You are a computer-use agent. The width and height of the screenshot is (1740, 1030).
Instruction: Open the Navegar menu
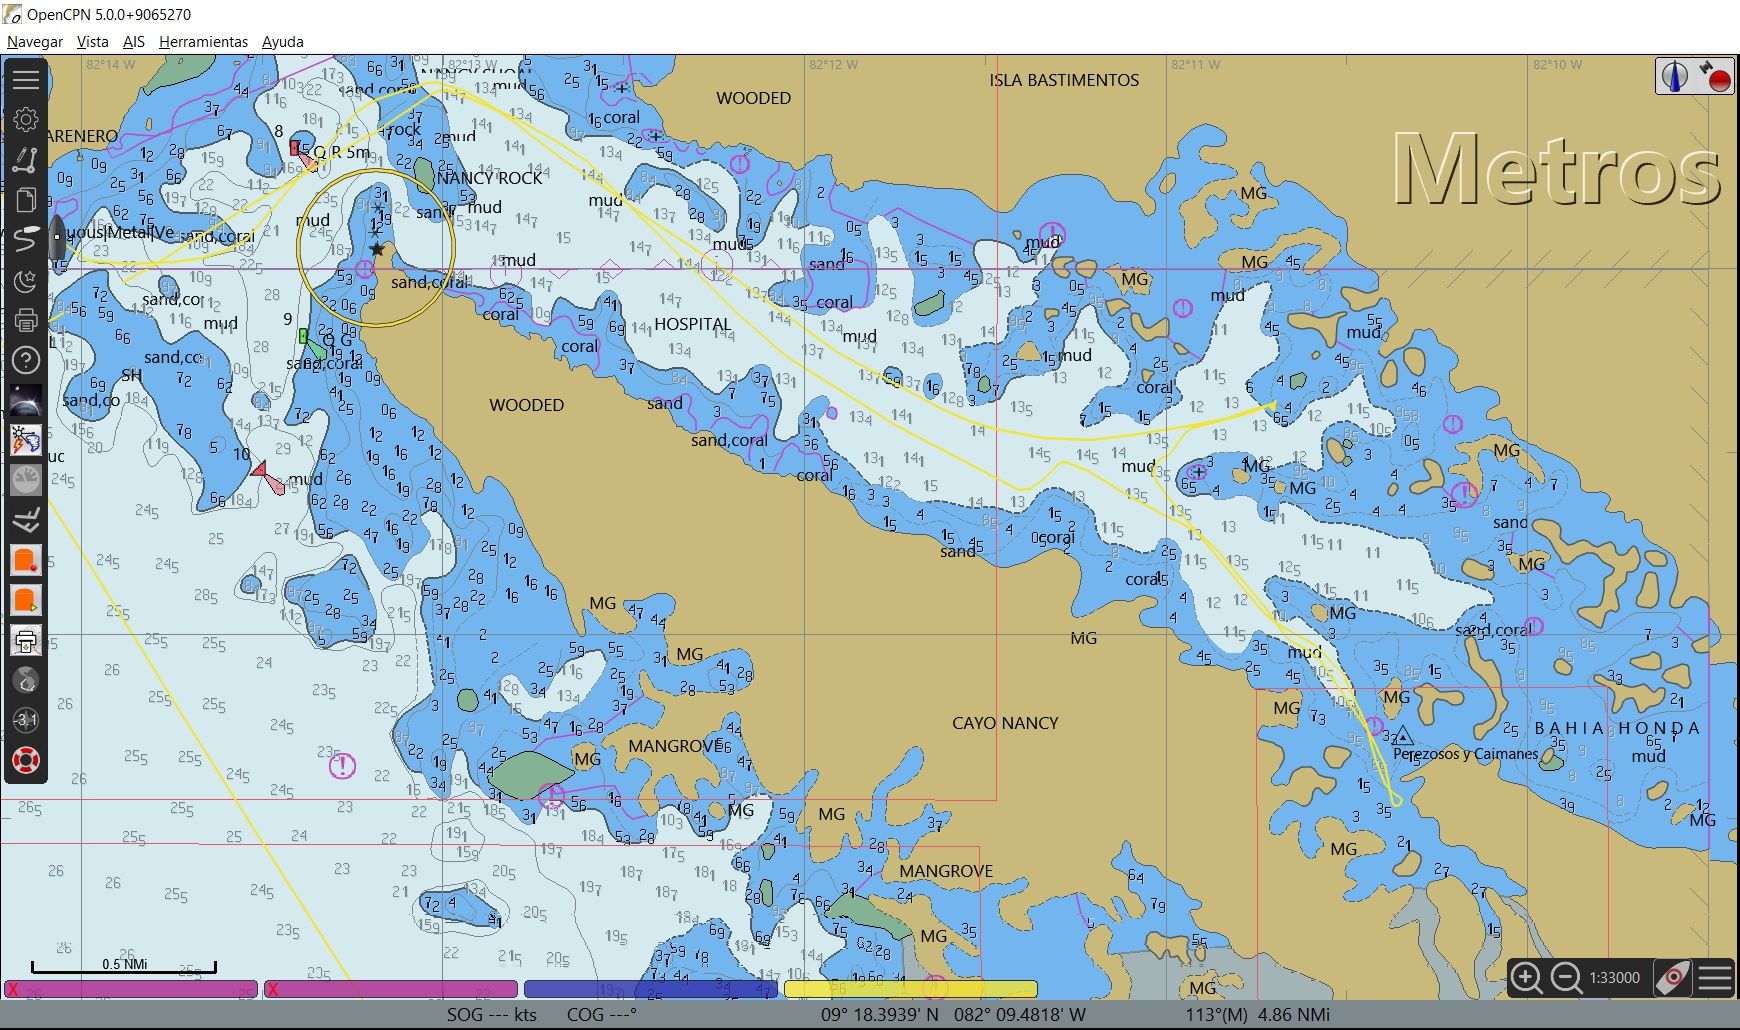[x=35, y=42]
